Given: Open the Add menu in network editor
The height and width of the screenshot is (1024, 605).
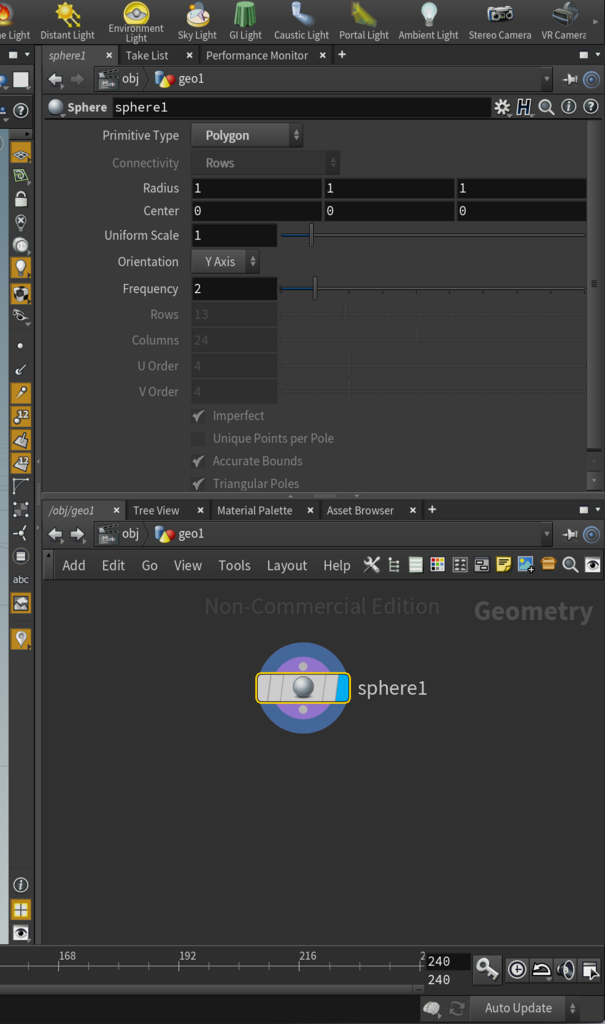Looking at the screenshot, I should click(x=74, y=566).
